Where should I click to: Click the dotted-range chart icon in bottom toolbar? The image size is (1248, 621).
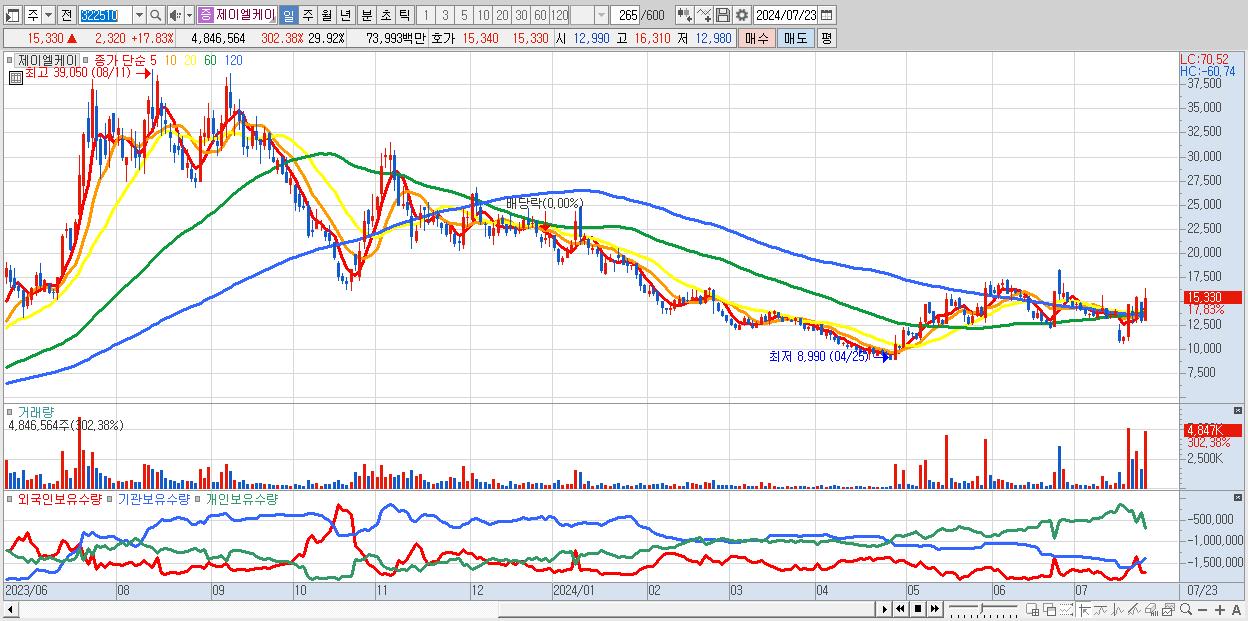pyautogui.click(x=1066, y=609)
